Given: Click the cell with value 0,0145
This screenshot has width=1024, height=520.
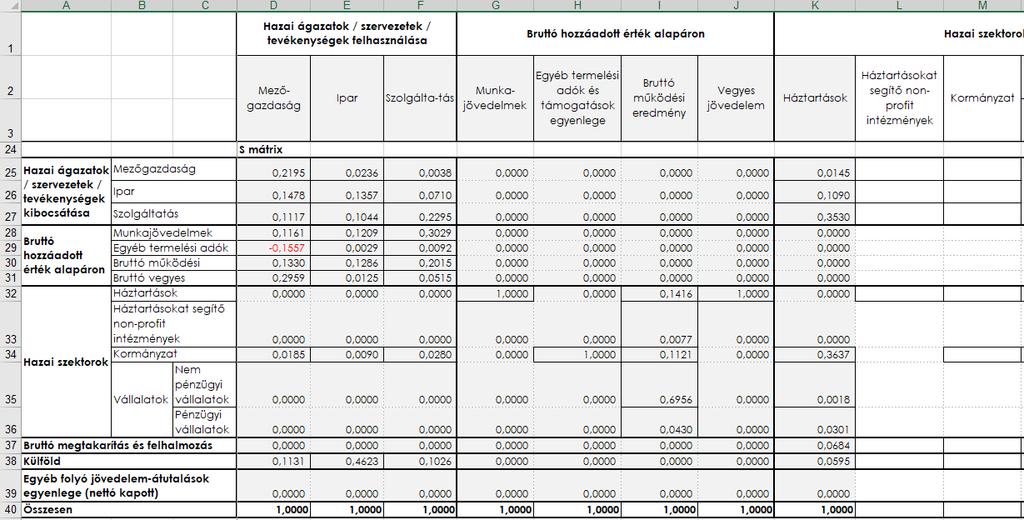Looking at the screenshot, I should point(814,169).
